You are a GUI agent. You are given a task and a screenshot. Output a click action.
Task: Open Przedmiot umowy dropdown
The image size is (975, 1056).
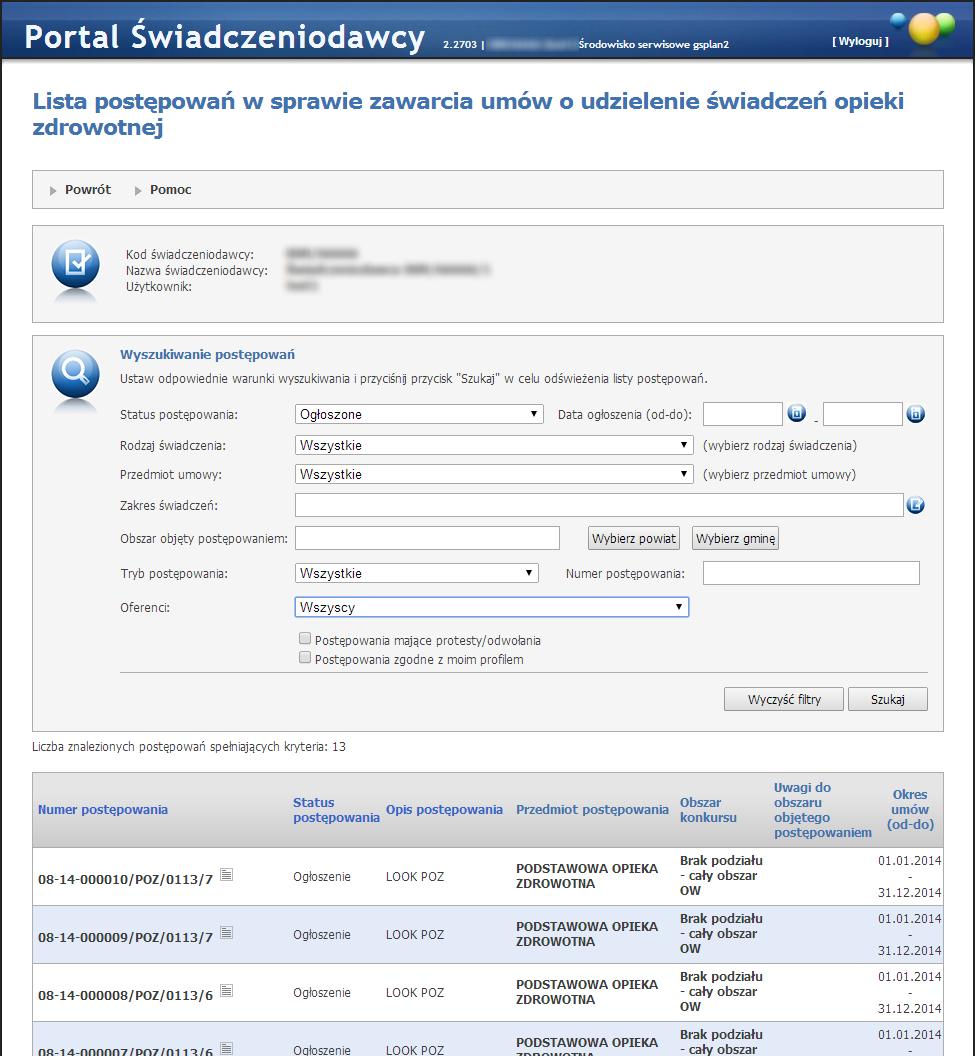click(x=494, y=474)
